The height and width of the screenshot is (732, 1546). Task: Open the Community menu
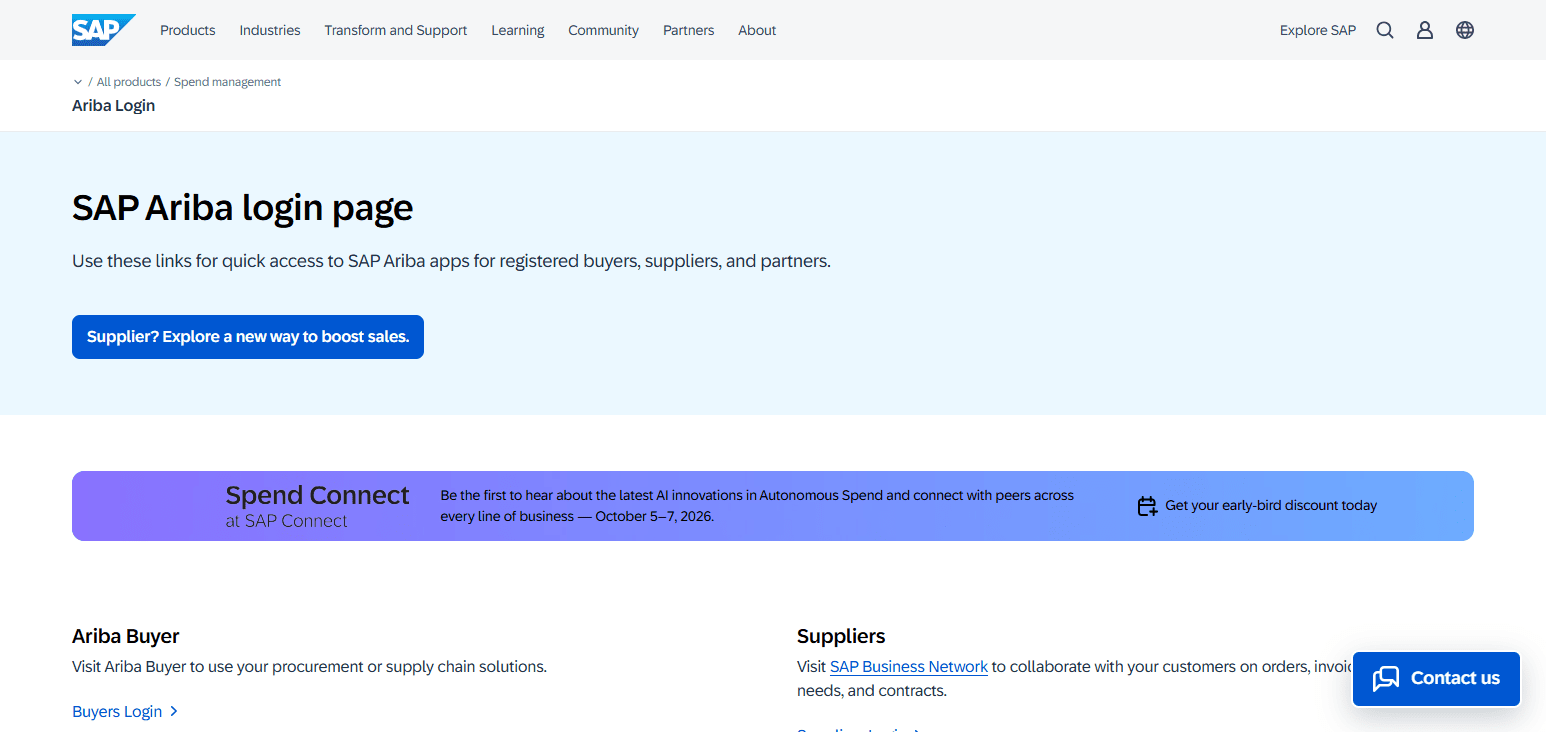point(604,30)
